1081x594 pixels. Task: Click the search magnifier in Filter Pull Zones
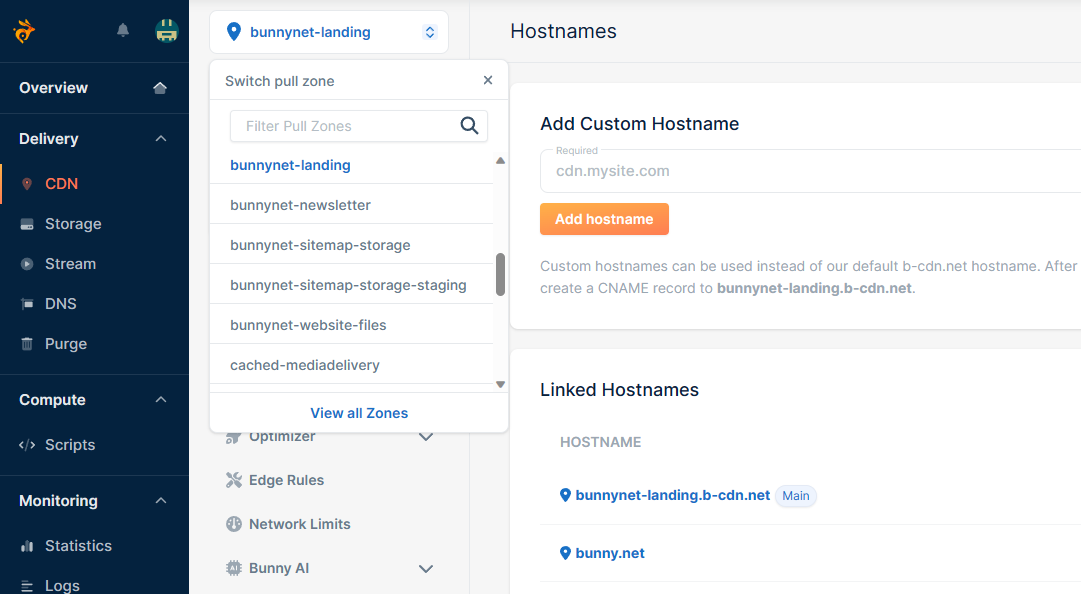click(469, 125)
